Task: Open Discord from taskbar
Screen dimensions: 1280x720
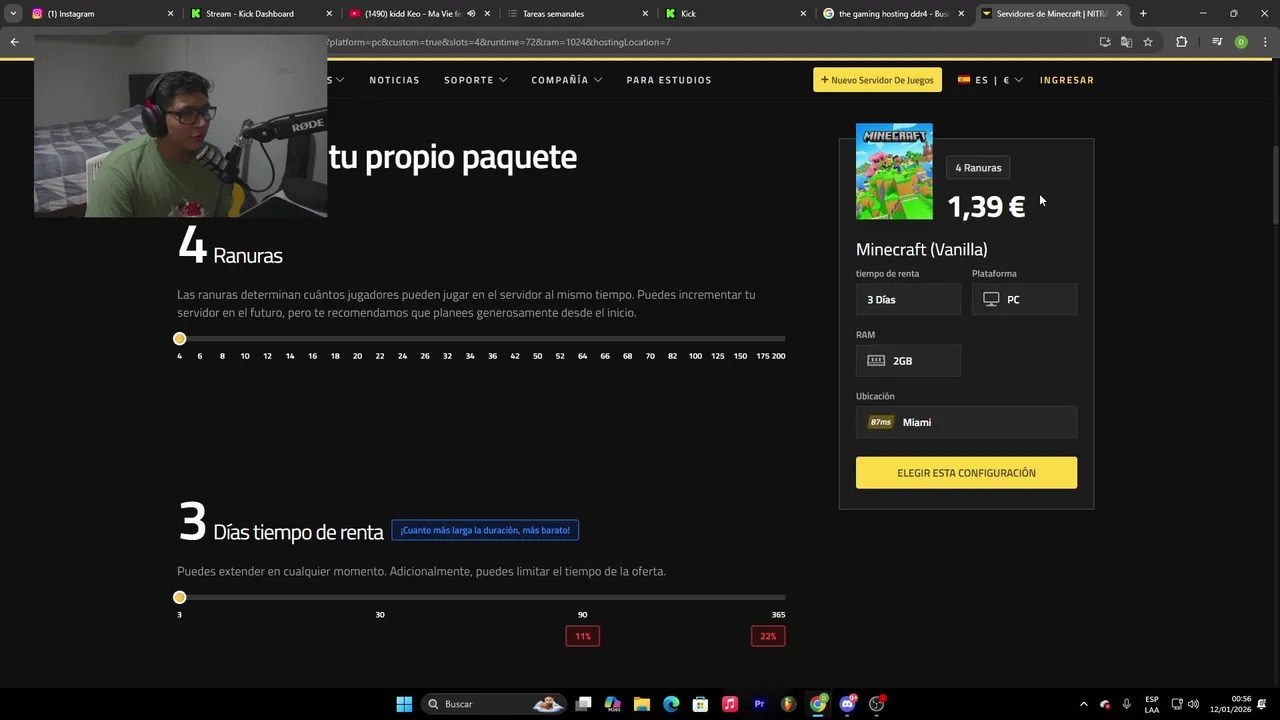Action: pyautogui.click(x=848, y=704)
